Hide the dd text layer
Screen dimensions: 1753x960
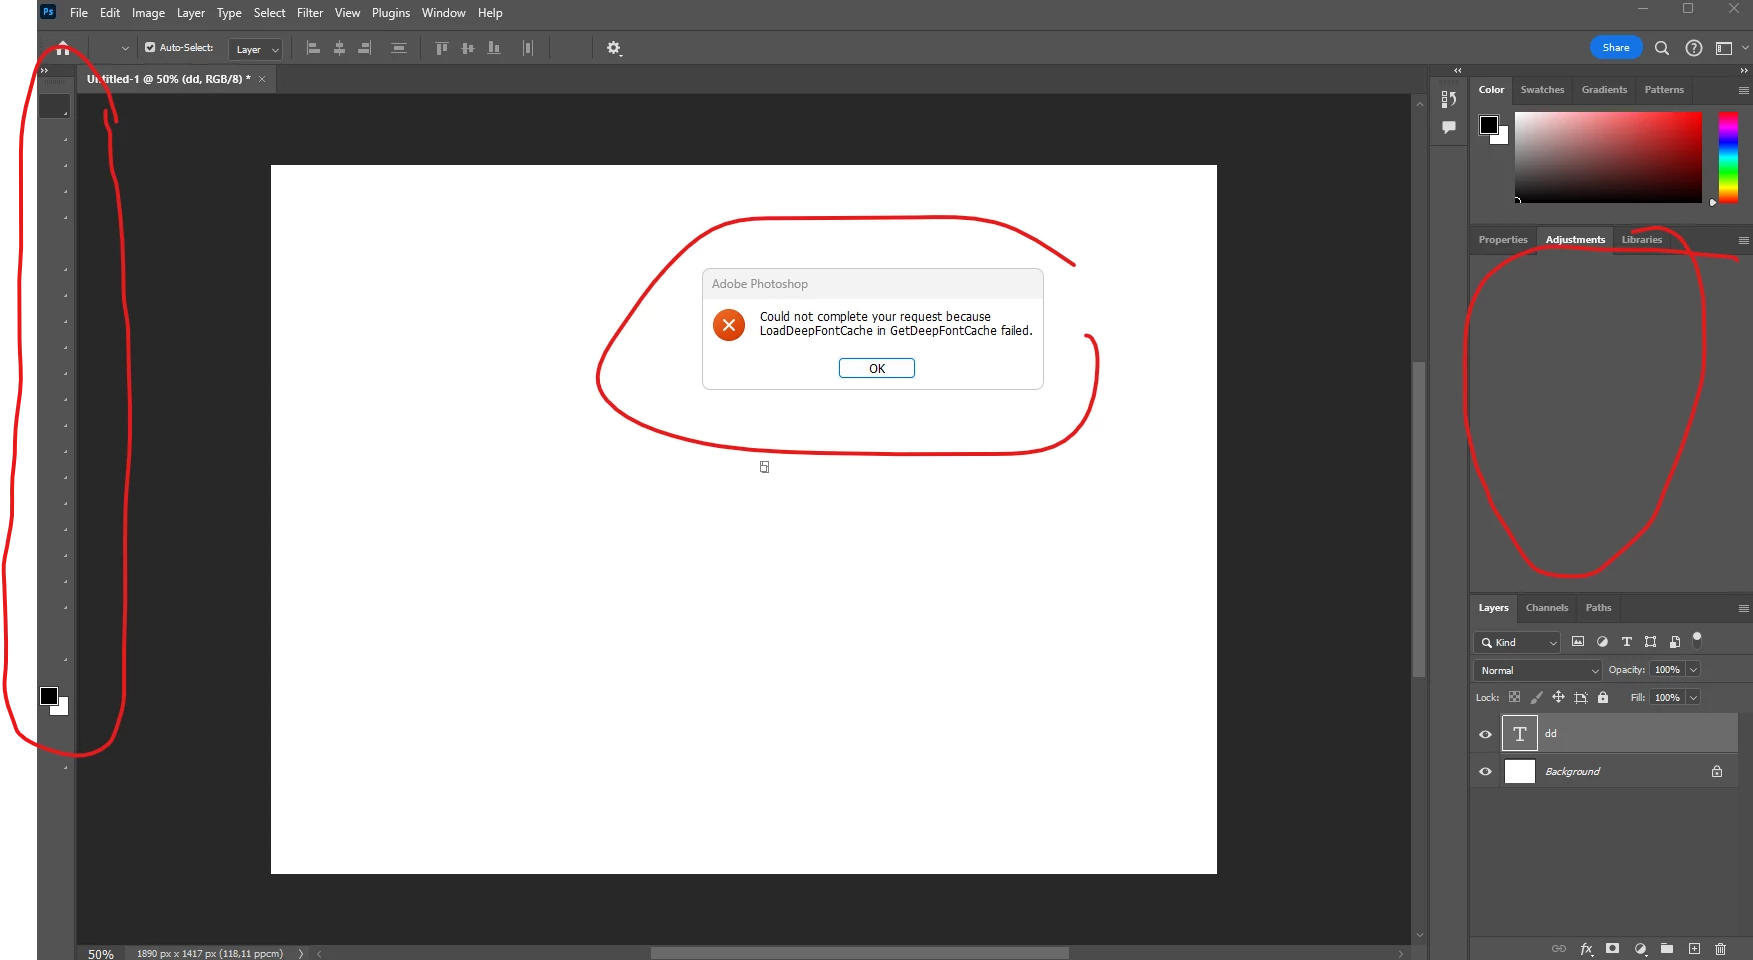1485,734
